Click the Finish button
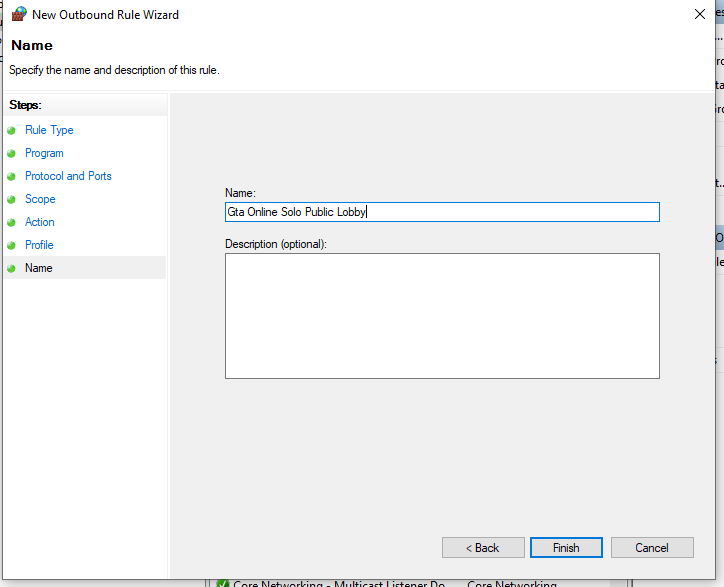 [x=566, y=547]
